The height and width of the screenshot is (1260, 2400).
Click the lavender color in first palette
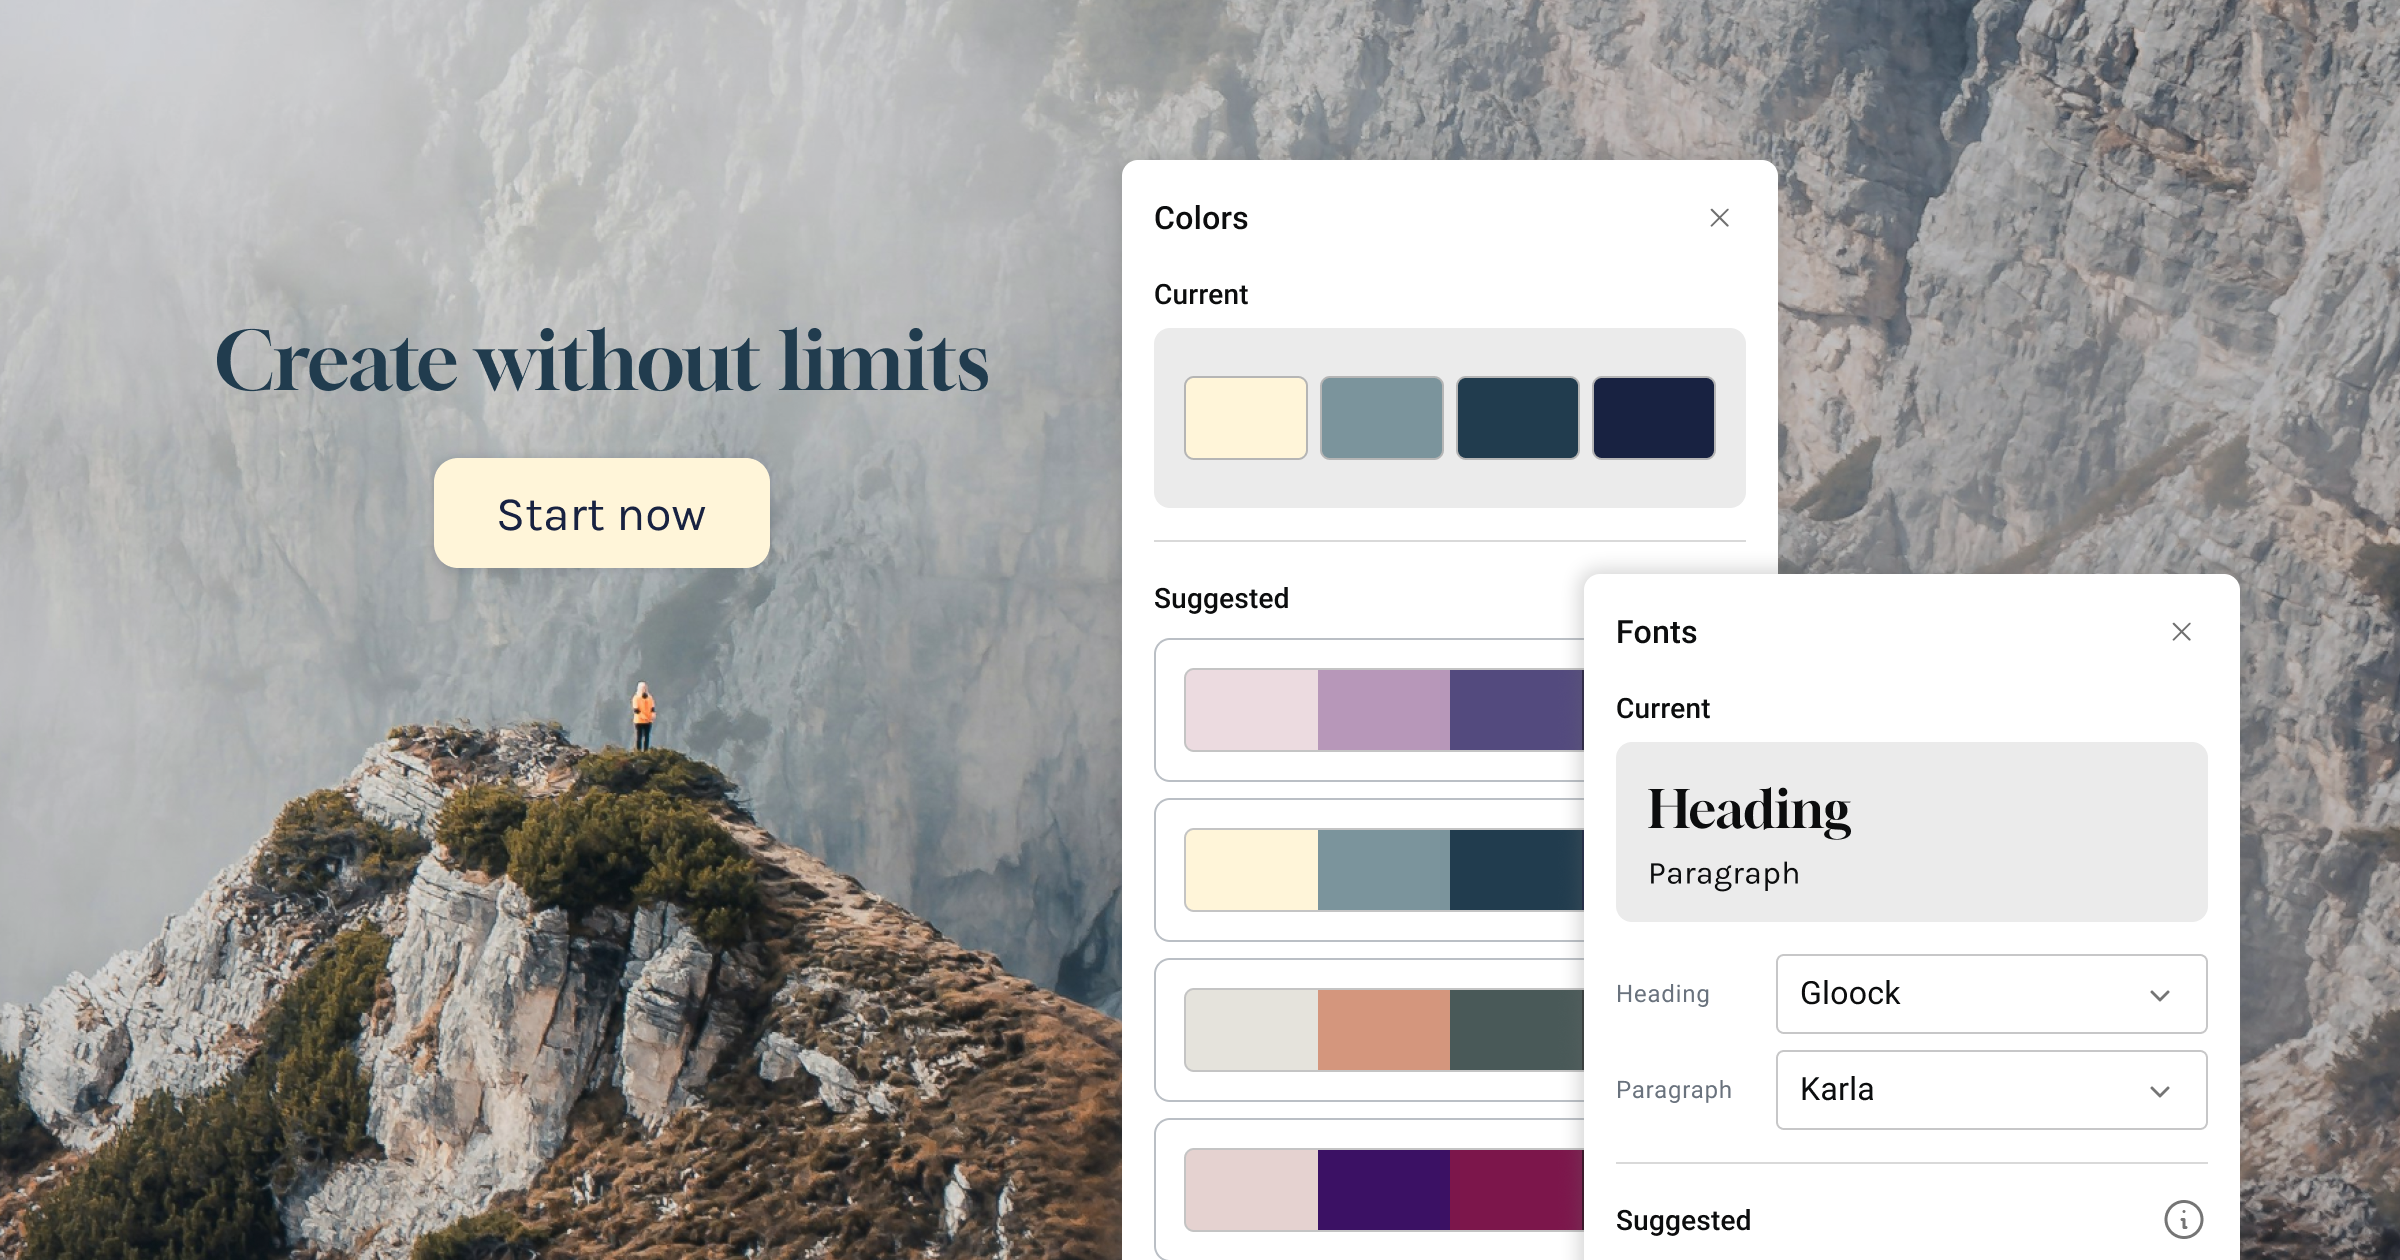1383,710
